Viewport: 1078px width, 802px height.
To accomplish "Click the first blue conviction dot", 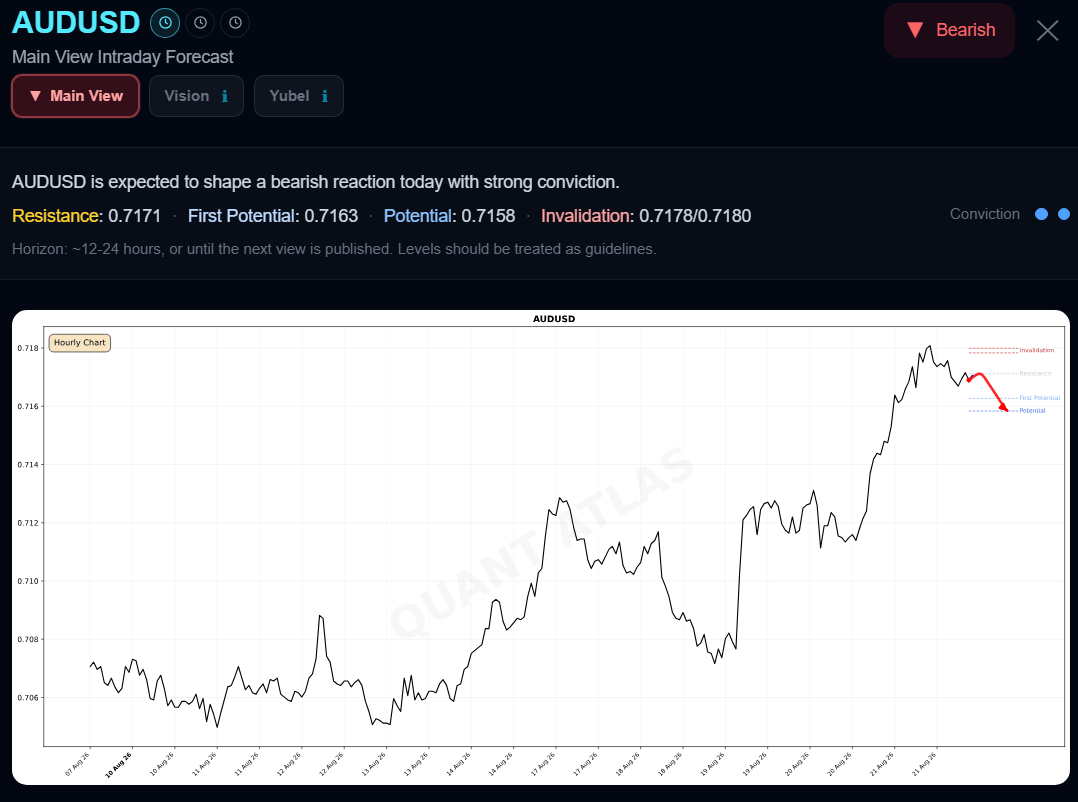I will (1042, 214).
